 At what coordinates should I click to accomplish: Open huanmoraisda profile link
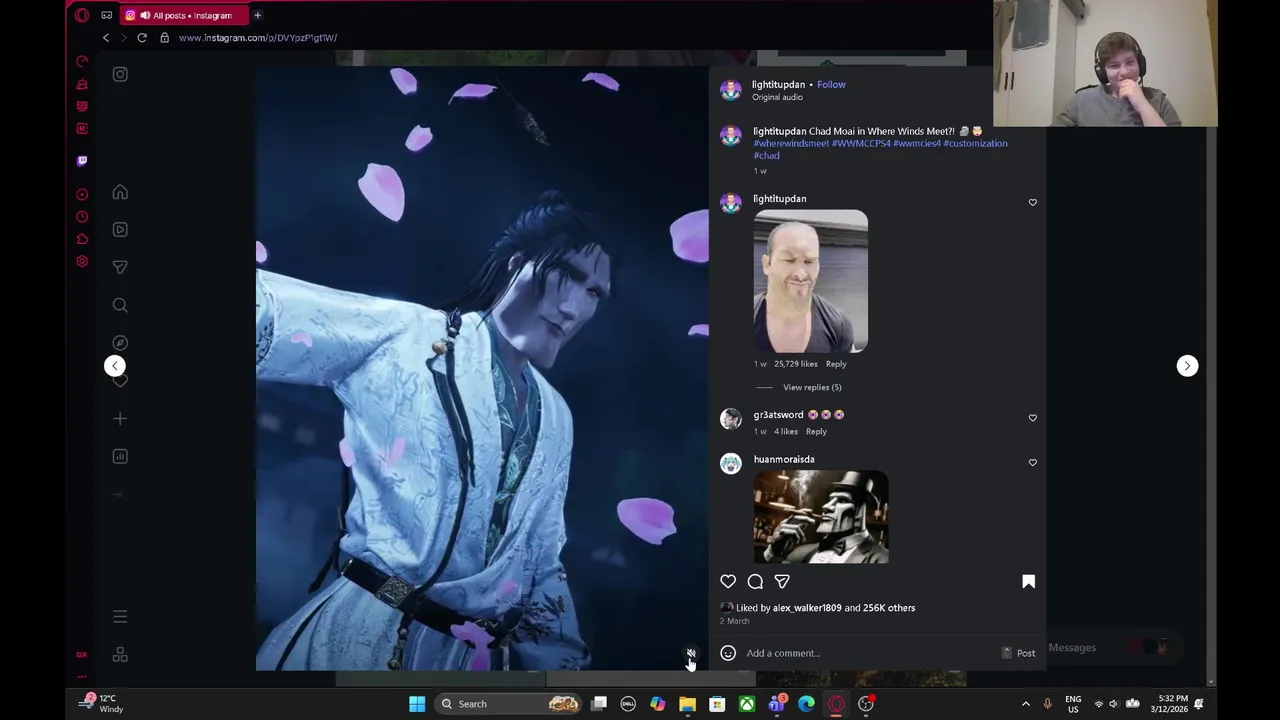[784, 459]
